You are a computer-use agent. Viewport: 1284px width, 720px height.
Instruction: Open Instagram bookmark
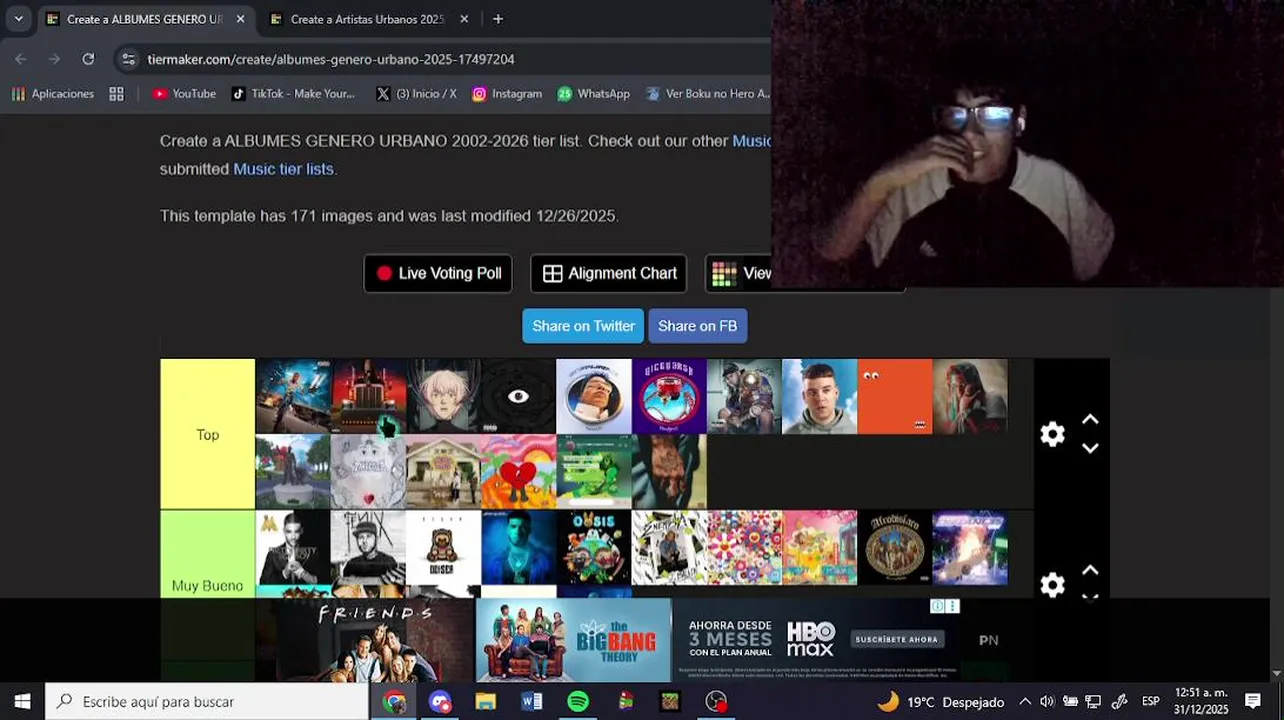507,93
